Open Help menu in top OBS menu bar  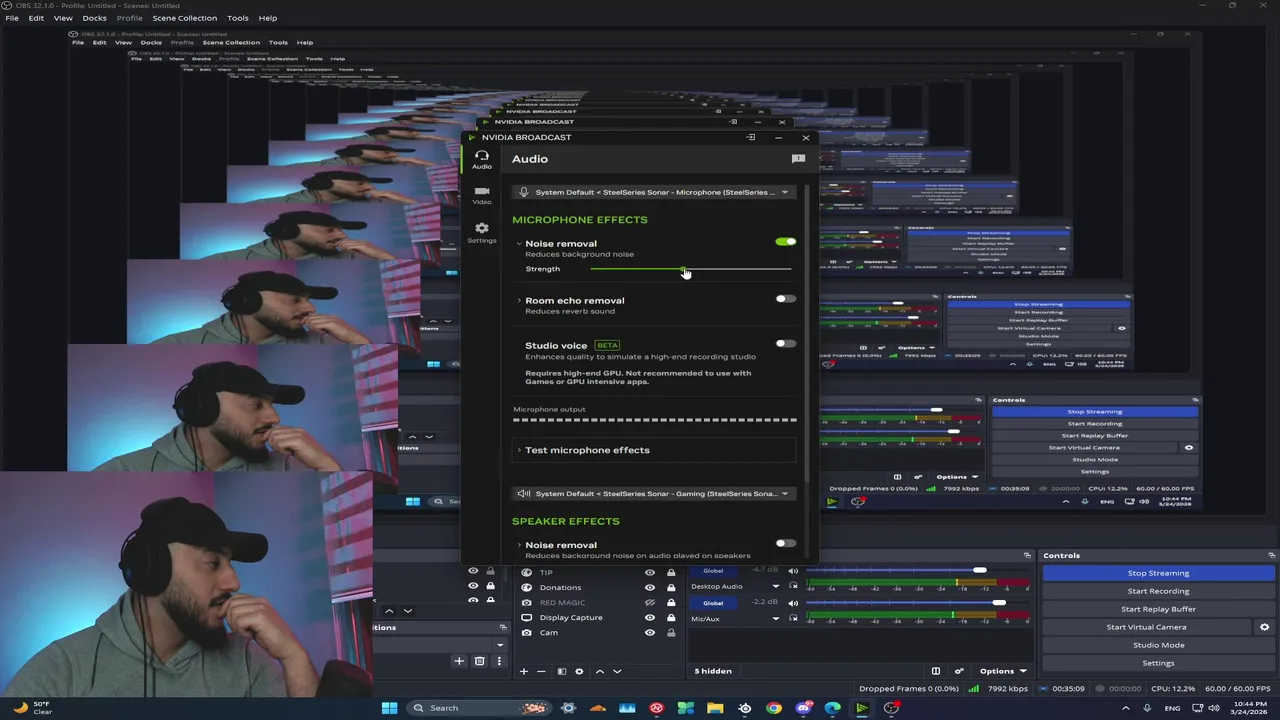point(268,18)
